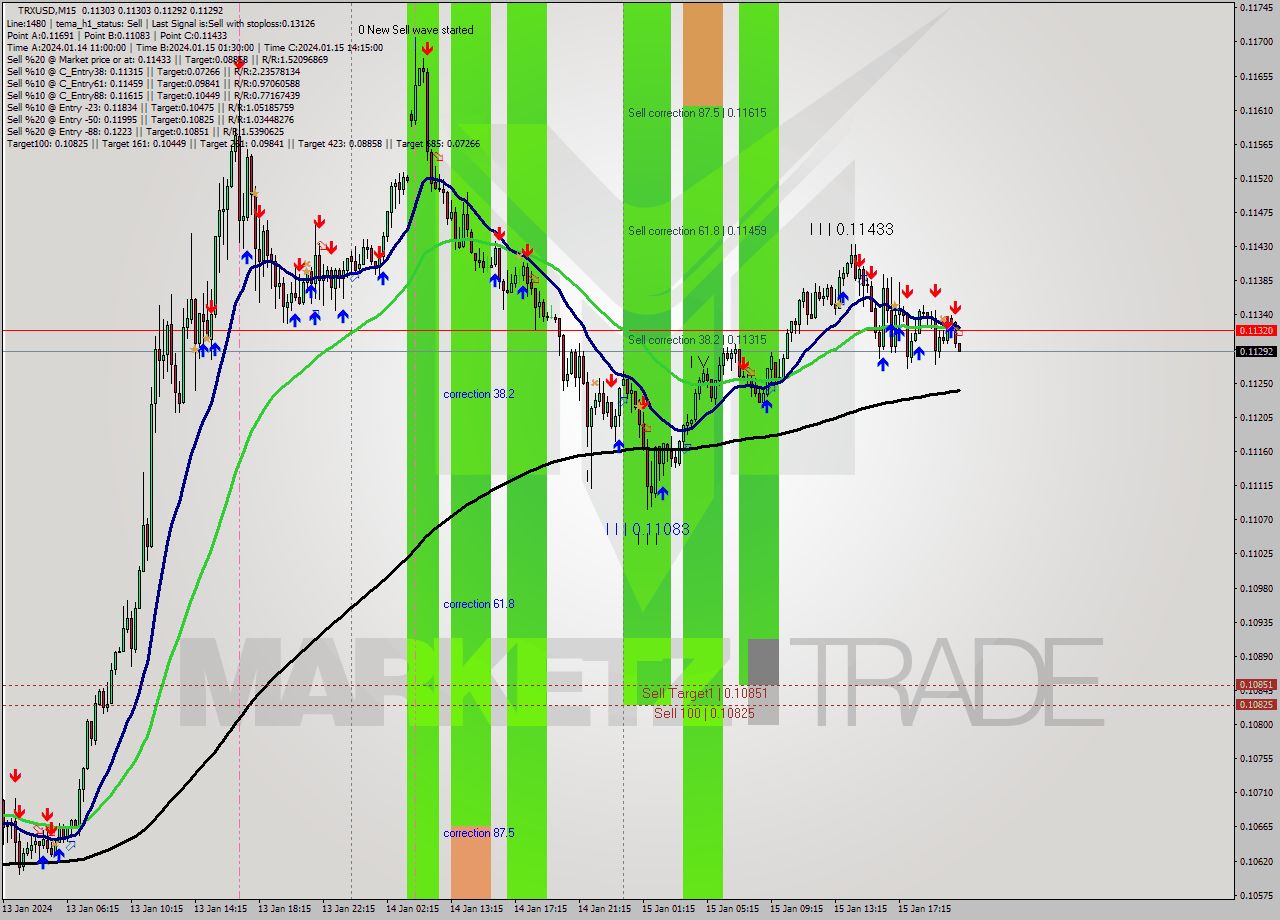1280x920 pixels.
Task: Click the 0.11160 price axis label
Action: (x=1256, y=452)
